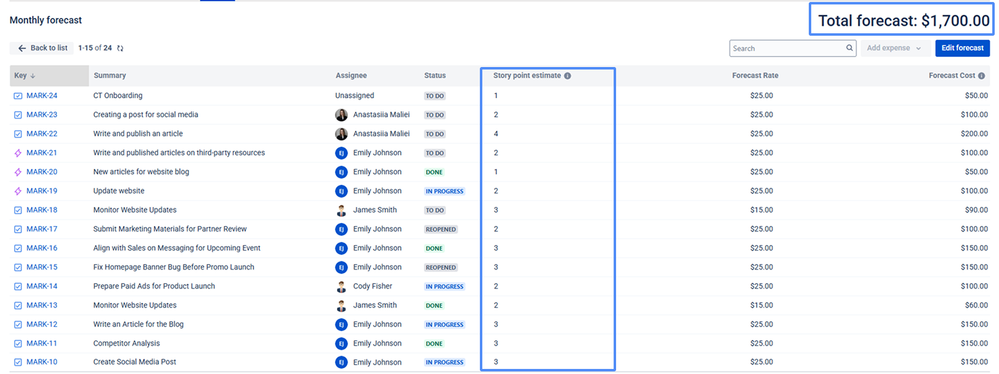Click the TO DO status on CT Onboarding row
Image resolution: width=999 pixels, height=374 pixels.
point(435,96)
